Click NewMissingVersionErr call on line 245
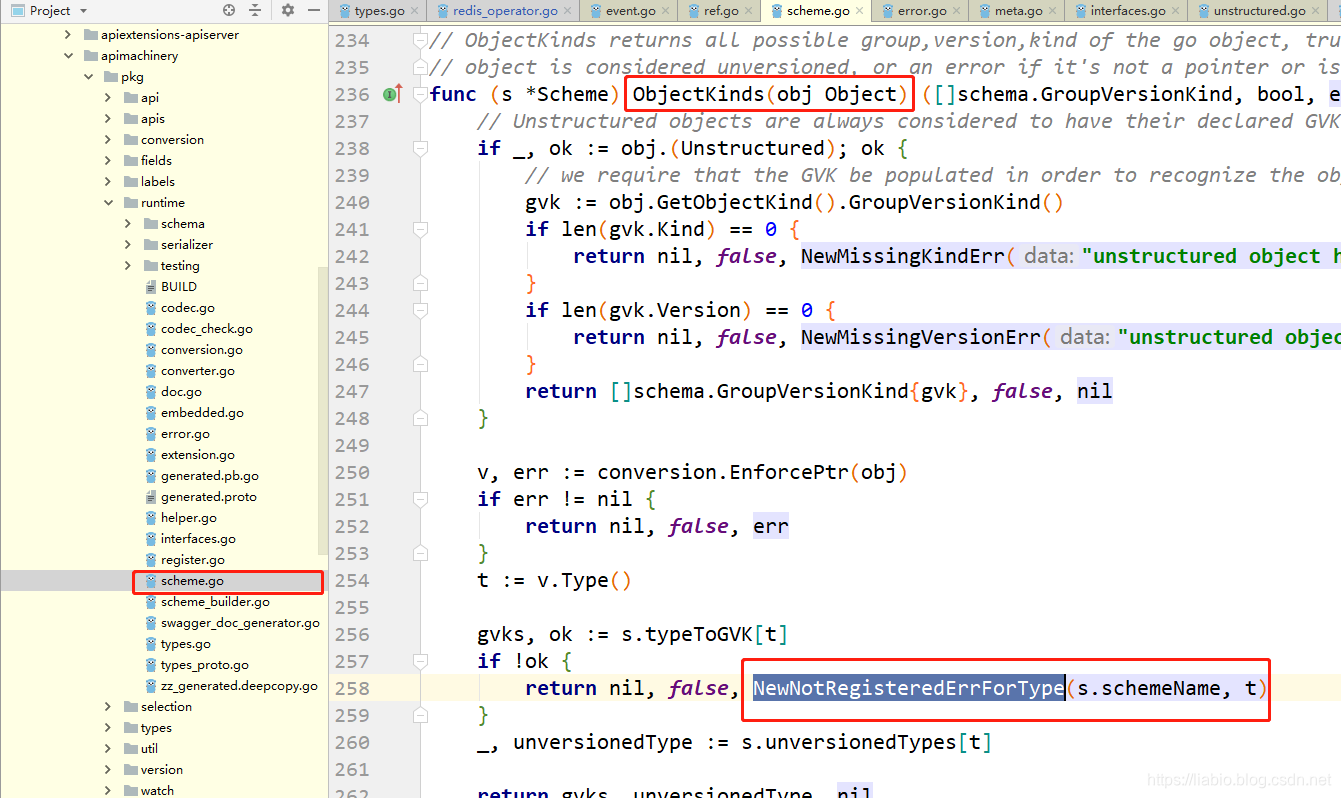Viewport: 1341px width, 798px height. (x=920, y=337)
